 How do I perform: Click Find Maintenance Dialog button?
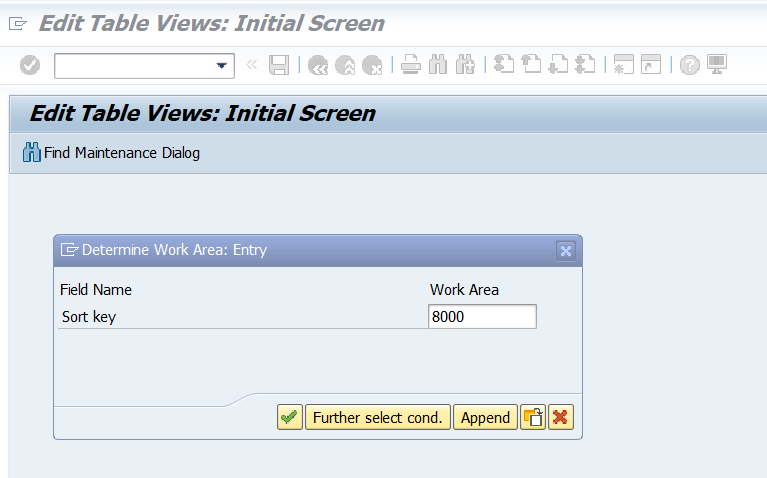tap(112, 153)
